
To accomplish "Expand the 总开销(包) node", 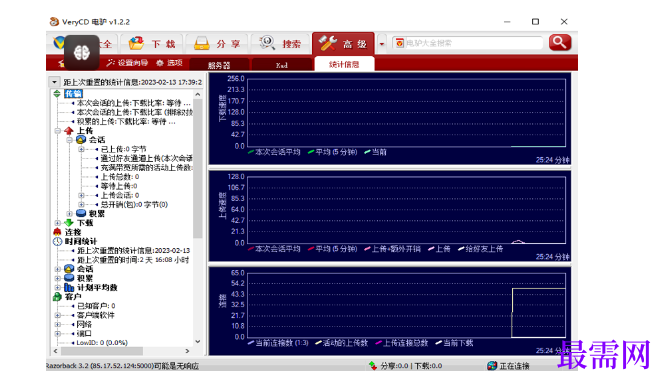I will 81,205.
